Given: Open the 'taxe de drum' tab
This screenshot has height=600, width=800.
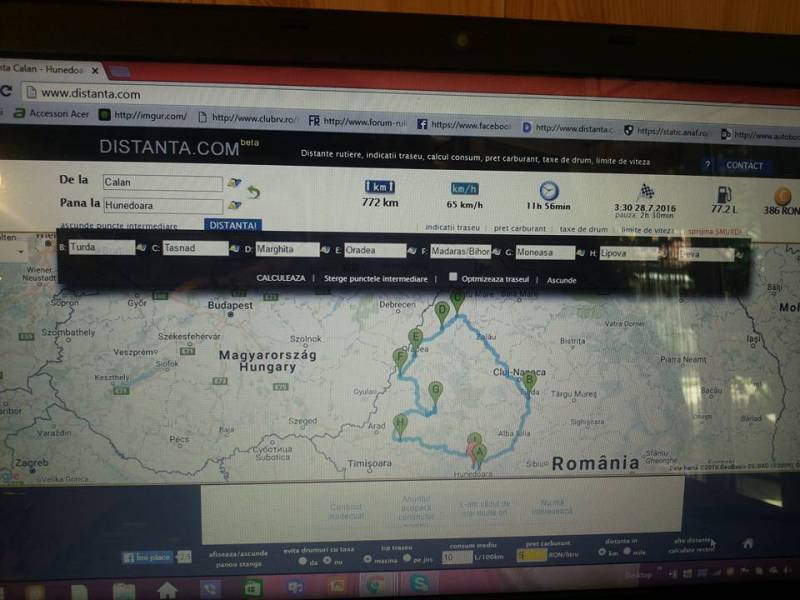Looking at the screenshot, I should [x=583, y=229].
